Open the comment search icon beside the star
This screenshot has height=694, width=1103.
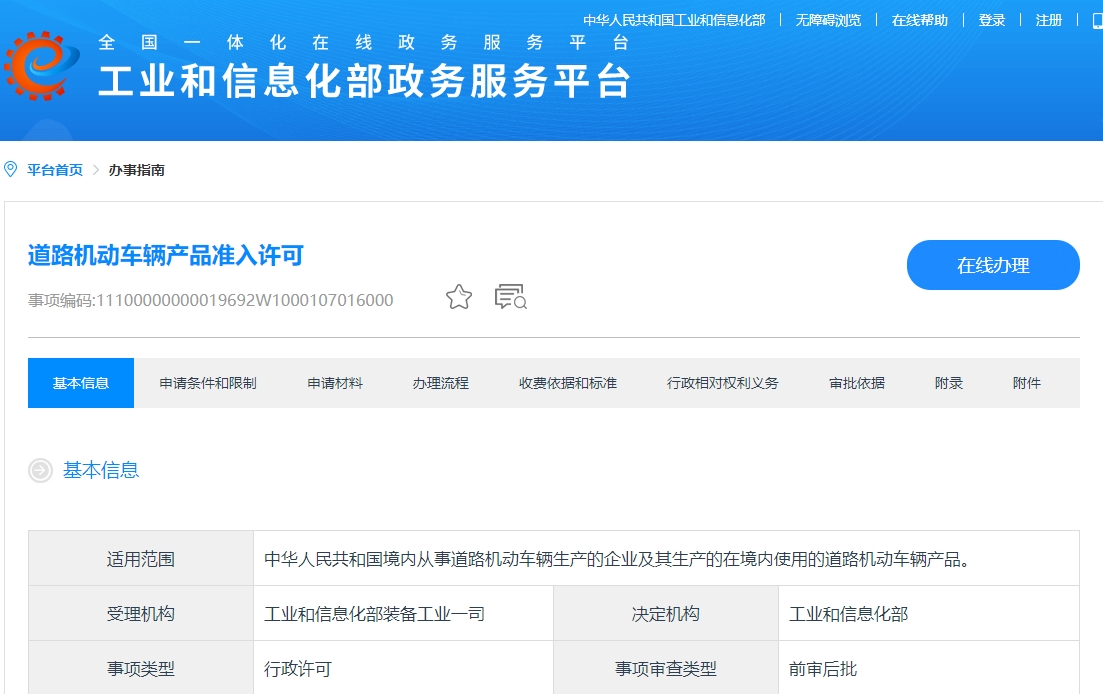[510, 296]
